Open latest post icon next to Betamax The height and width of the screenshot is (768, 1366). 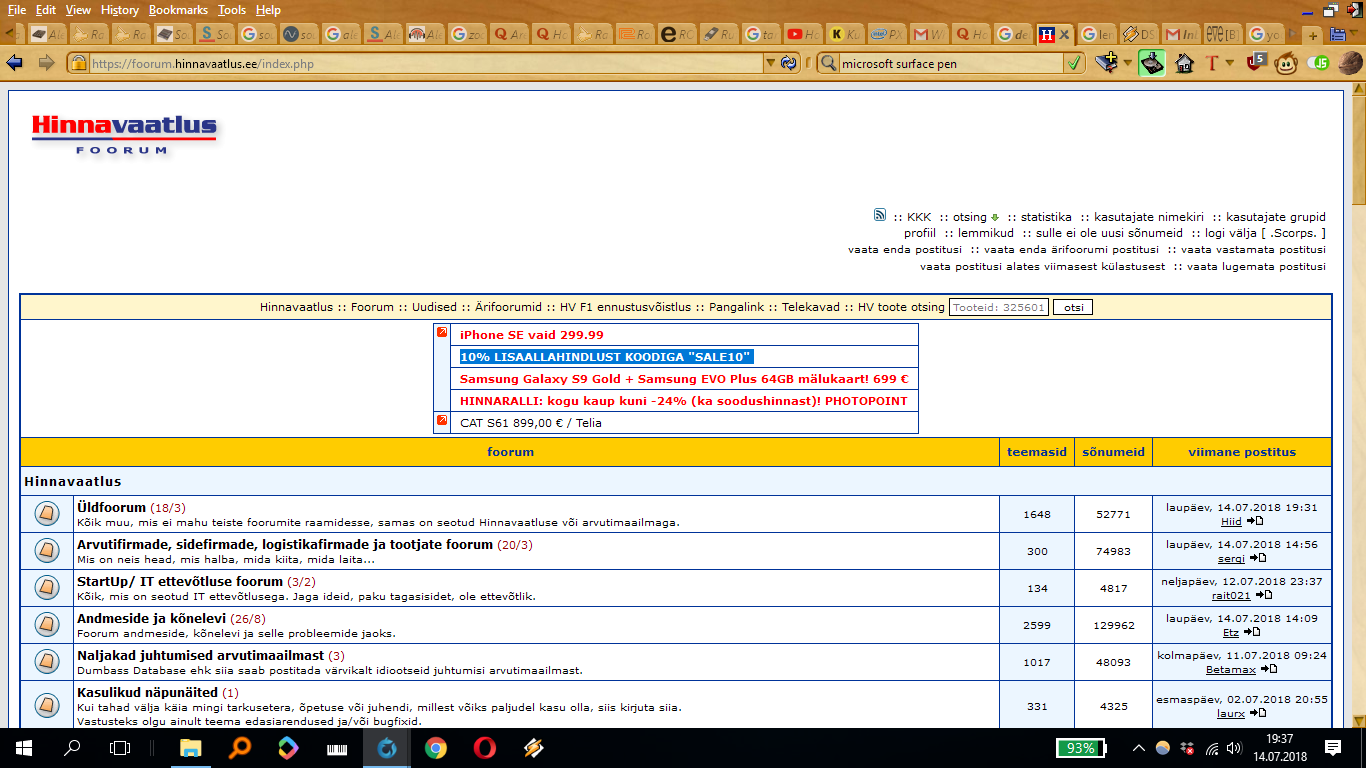point(1268,669)
